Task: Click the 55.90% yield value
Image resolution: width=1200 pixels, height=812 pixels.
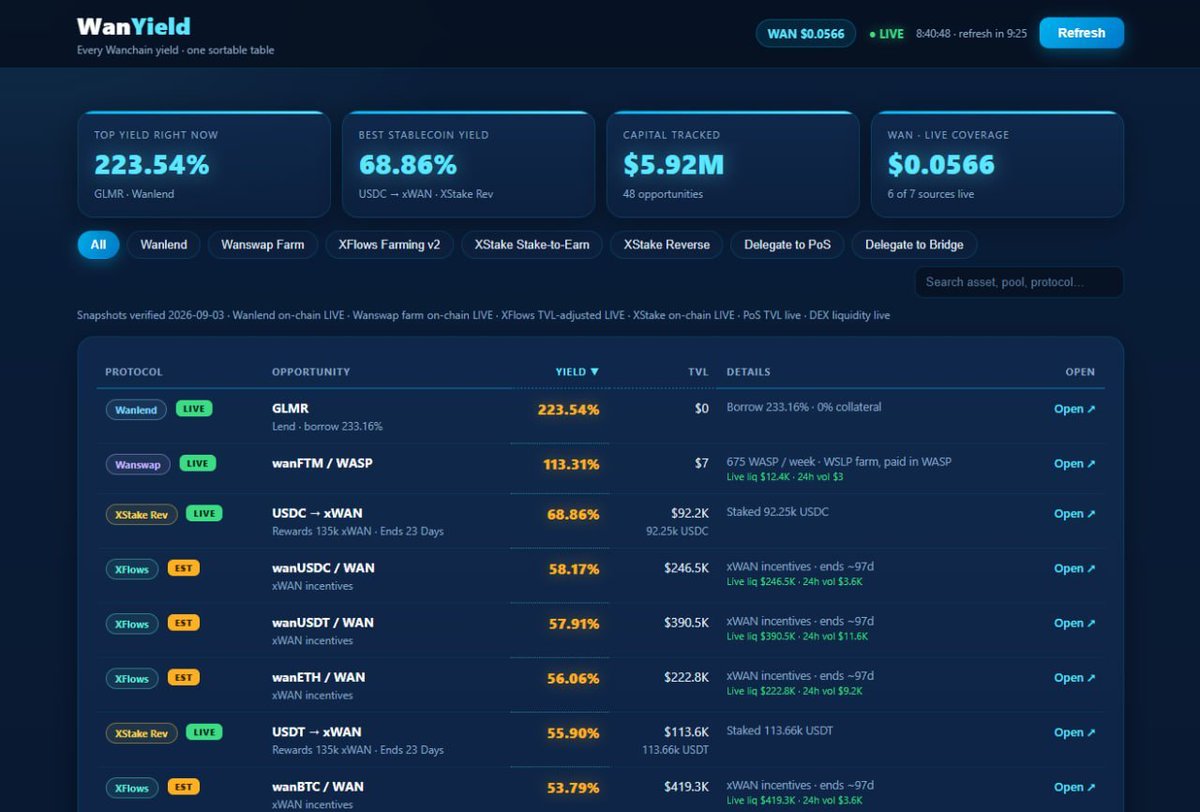Action: click(573, 733)
